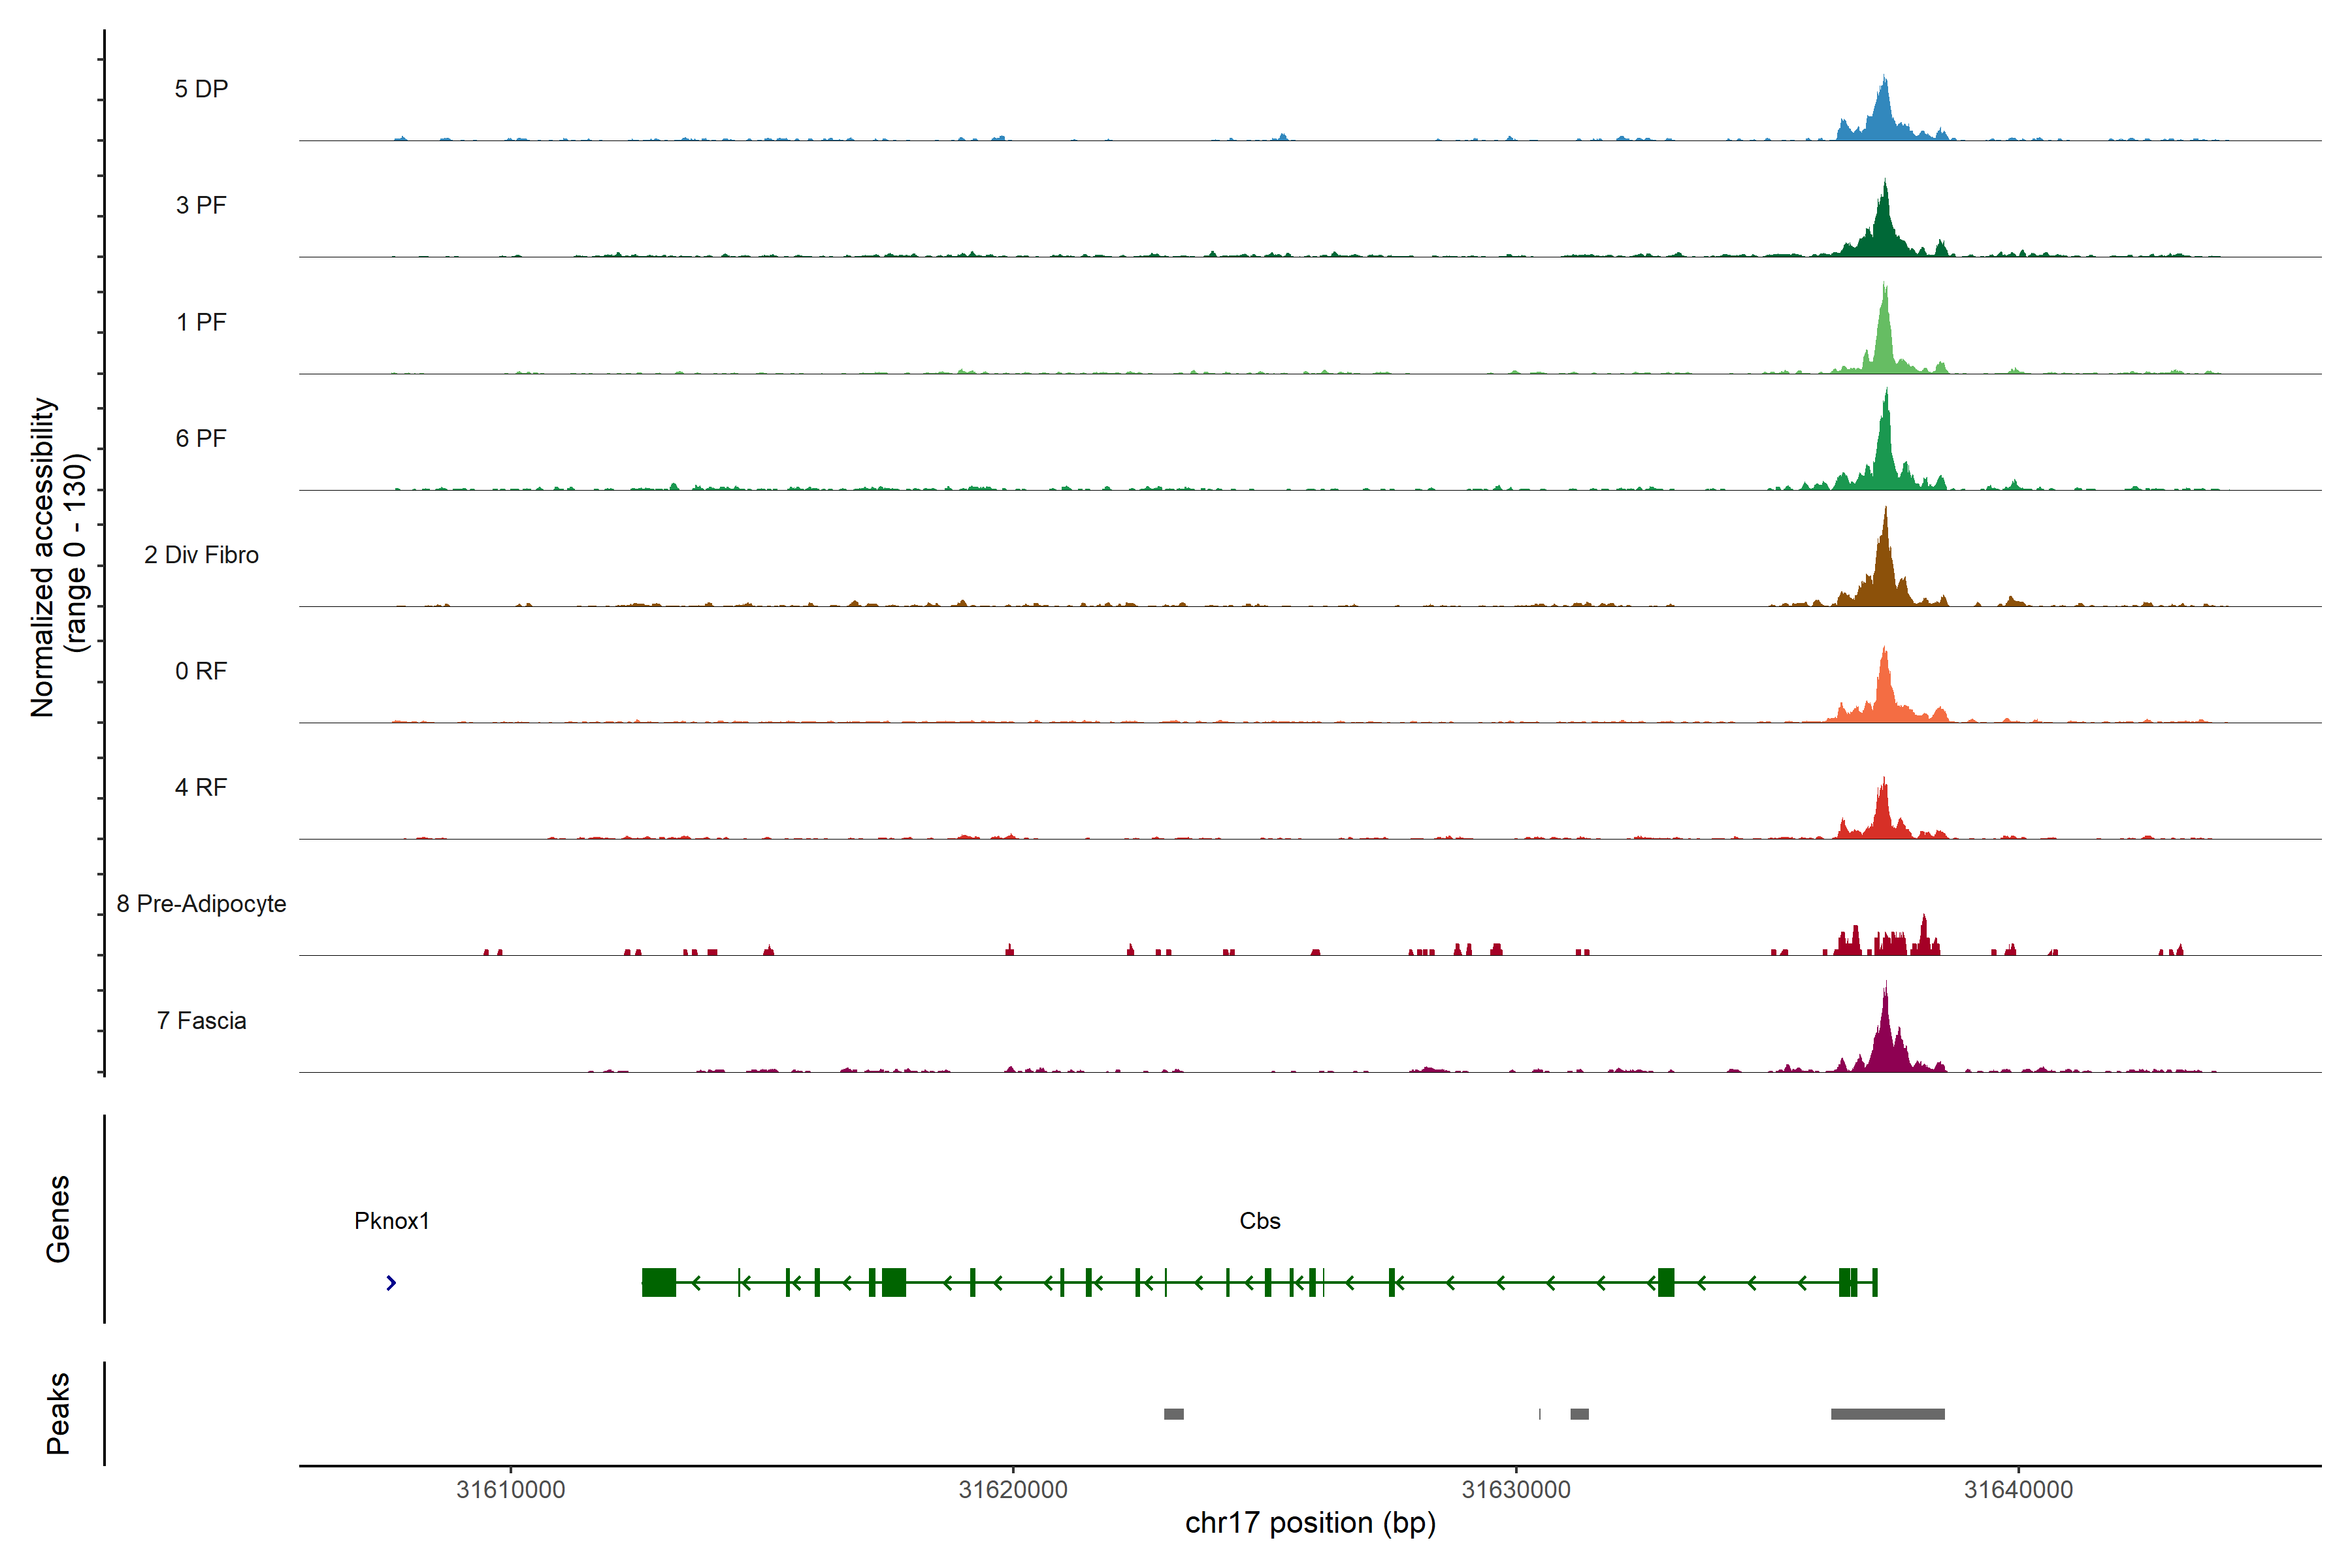
Task: Select the 2 Div Fibro track label
Action: pyautogui.click(x=201, y=555)
